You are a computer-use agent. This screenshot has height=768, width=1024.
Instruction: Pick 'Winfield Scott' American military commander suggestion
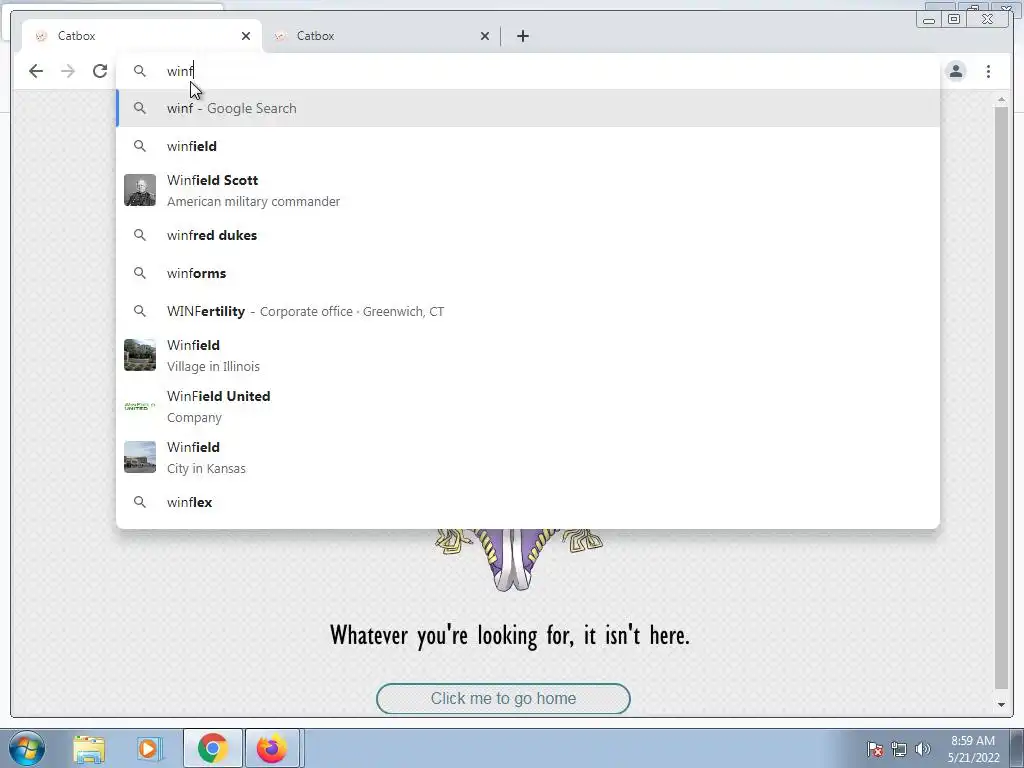pos(528,190)
